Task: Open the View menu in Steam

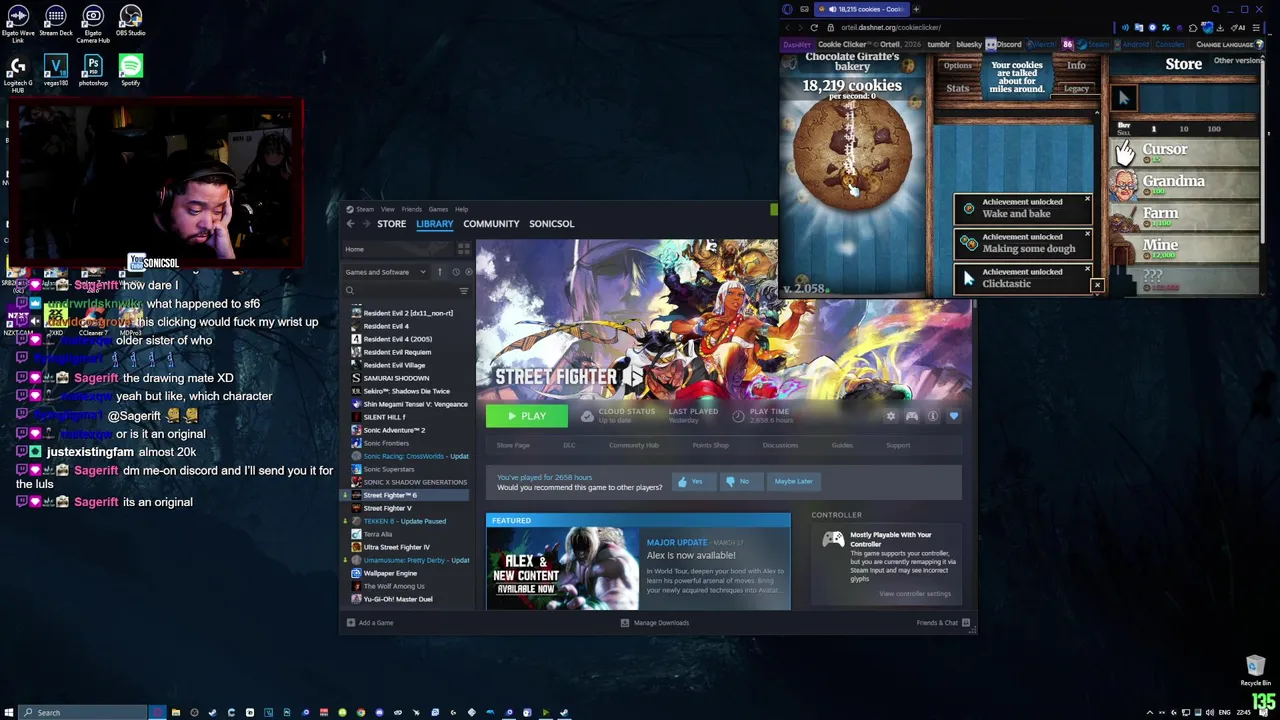Action: click(x=387, y=209)
